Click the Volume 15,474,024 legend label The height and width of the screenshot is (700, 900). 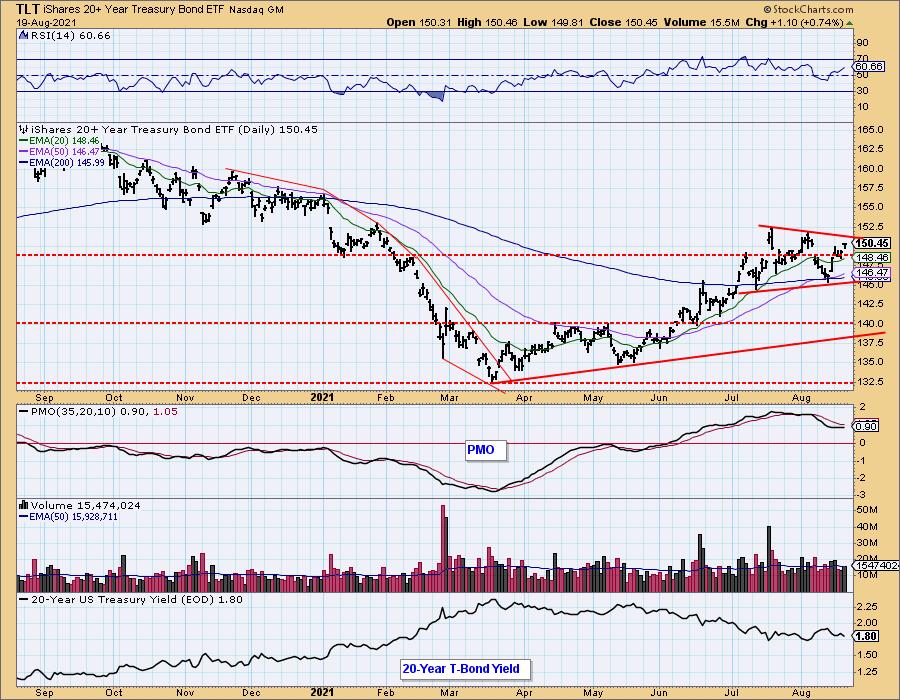tap(86, 505)
